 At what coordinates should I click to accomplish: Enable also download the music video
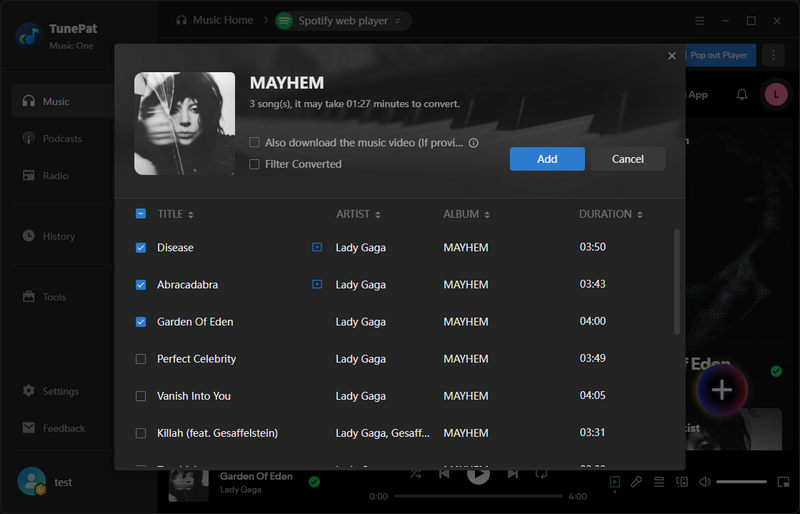[254, 142]
